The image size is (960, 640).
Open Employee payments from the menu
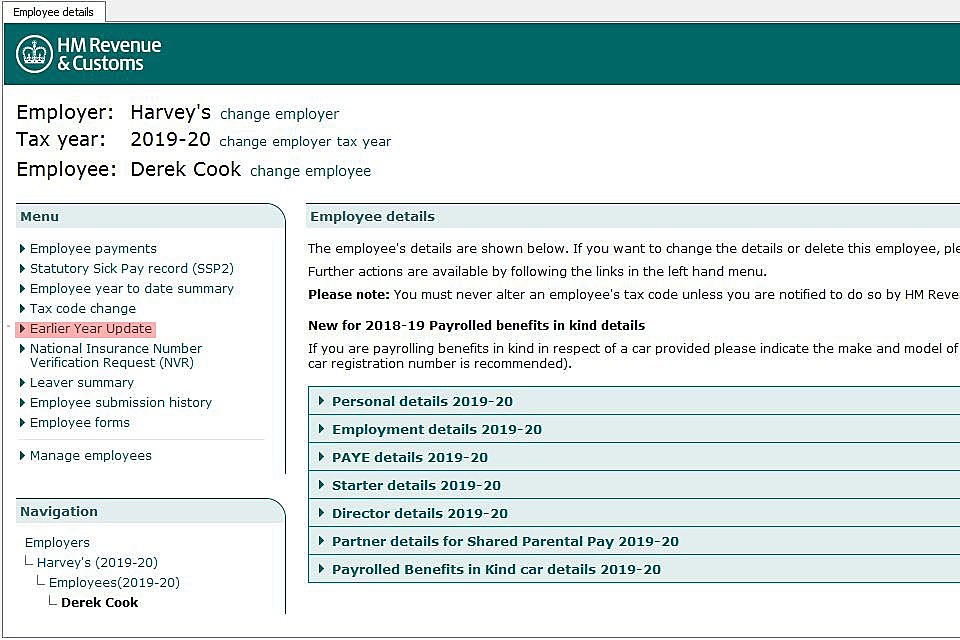point(93,249)
